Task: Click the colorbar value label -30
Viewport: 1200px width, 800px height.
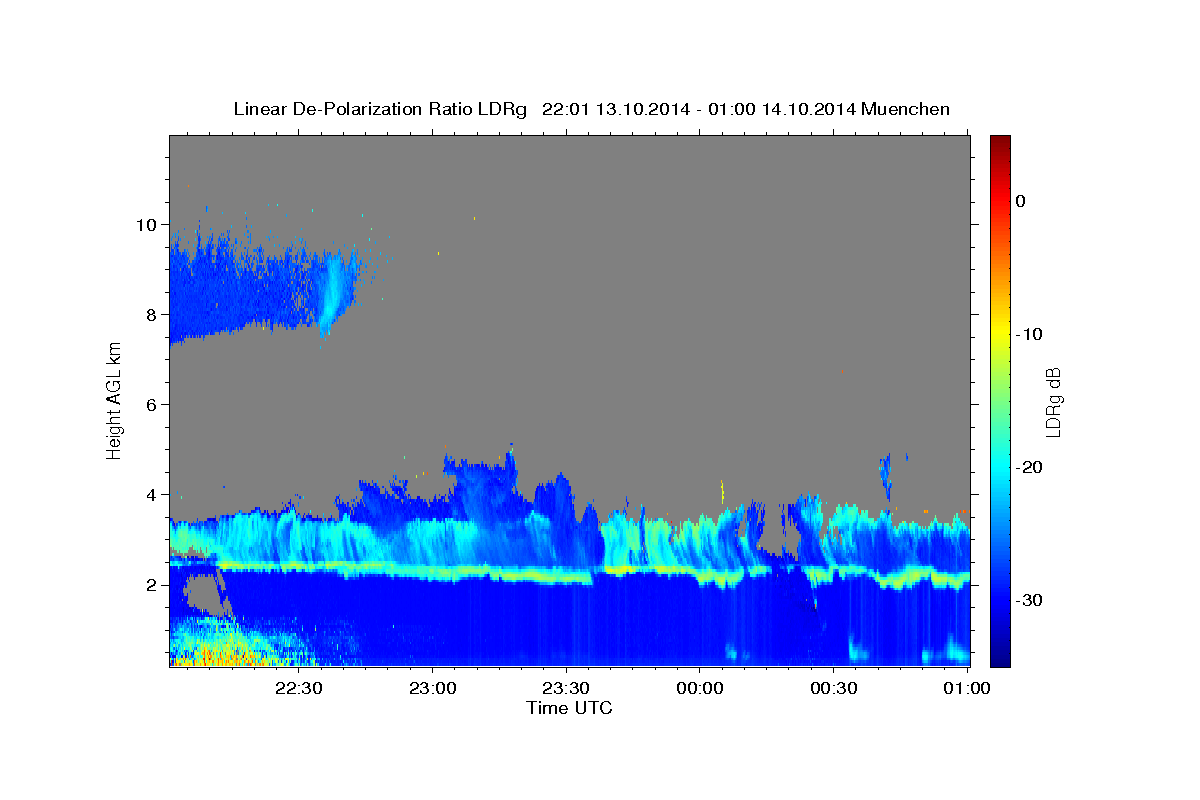Action: [1029, 600]
